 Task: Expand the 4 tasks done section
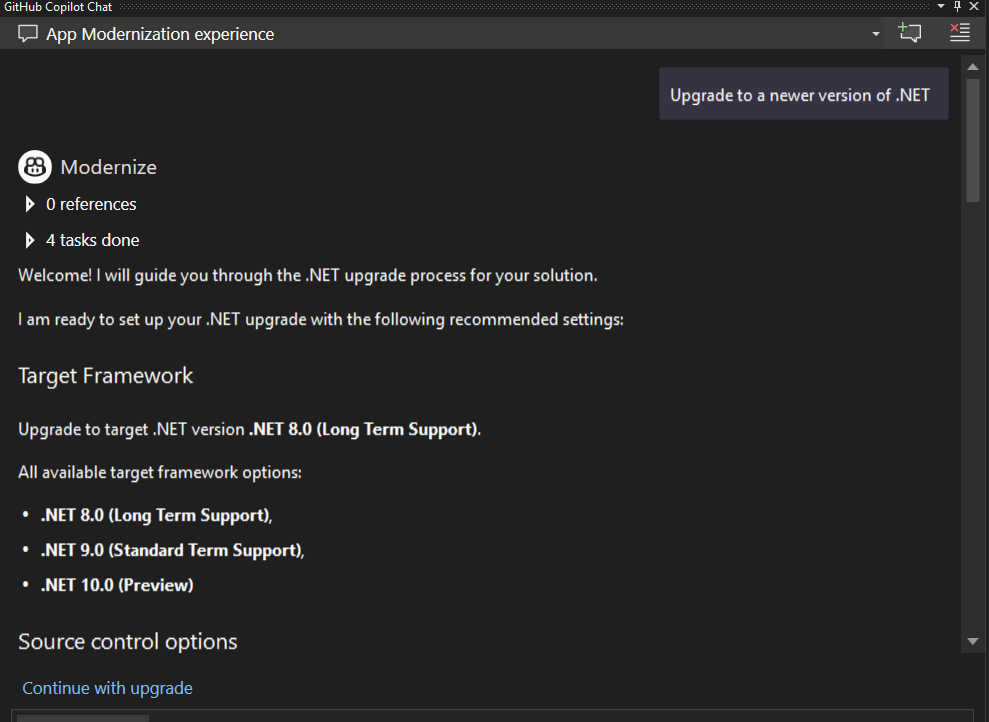coord(30,240)
